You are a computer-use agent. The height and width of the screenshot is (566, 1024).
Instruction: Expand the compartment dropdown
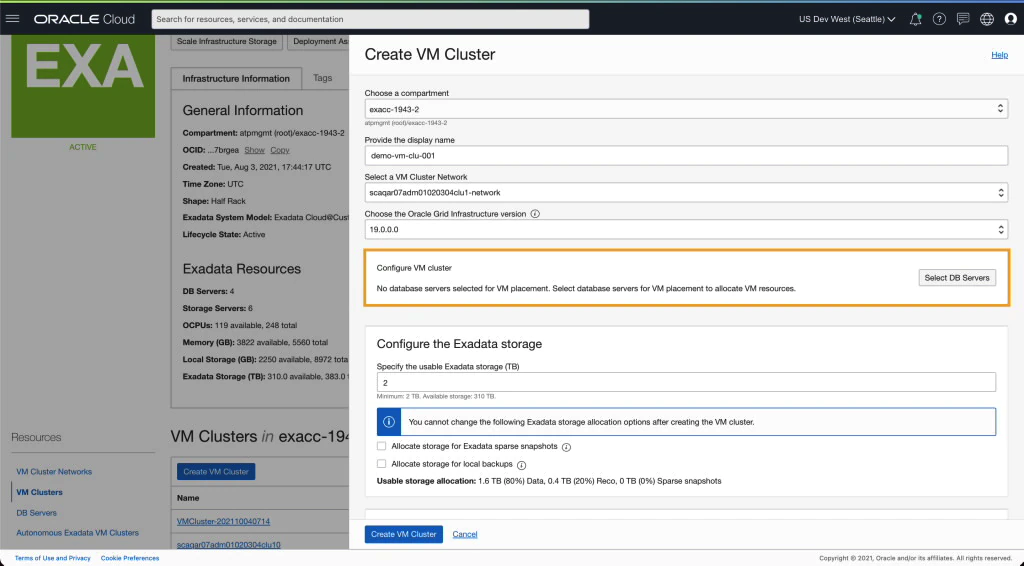coord(685,108)
